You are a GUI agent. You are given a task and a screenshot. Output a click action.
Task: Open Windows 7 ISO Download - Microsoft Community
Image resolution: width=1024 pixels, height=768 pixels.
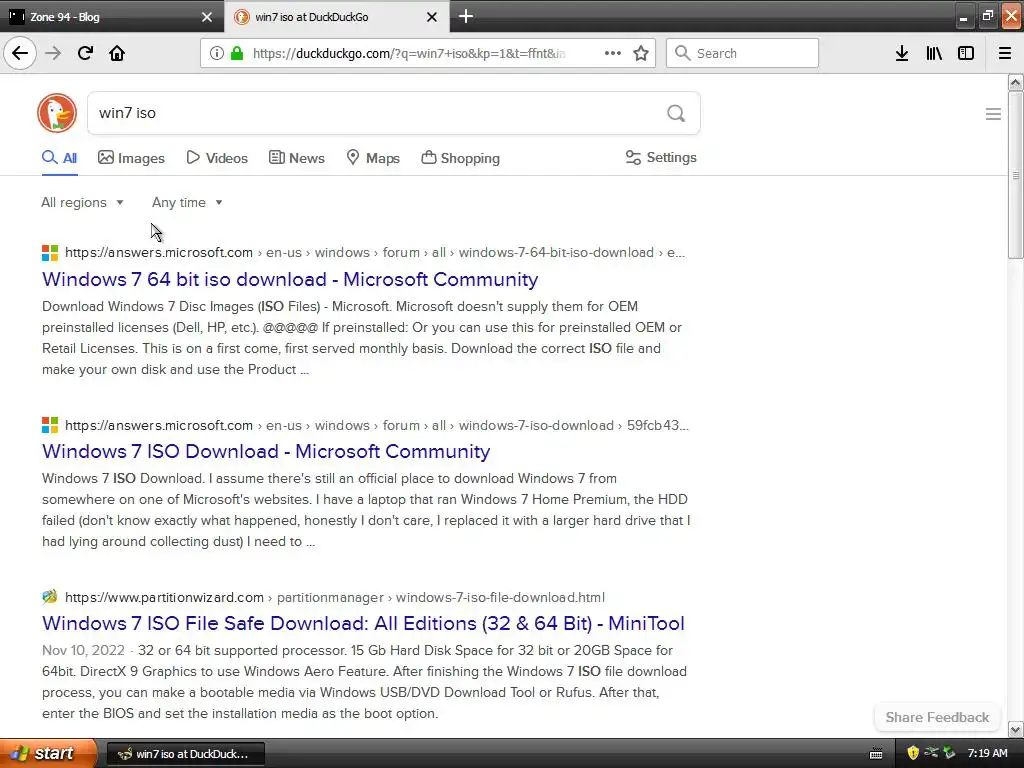tap(266, 451)
